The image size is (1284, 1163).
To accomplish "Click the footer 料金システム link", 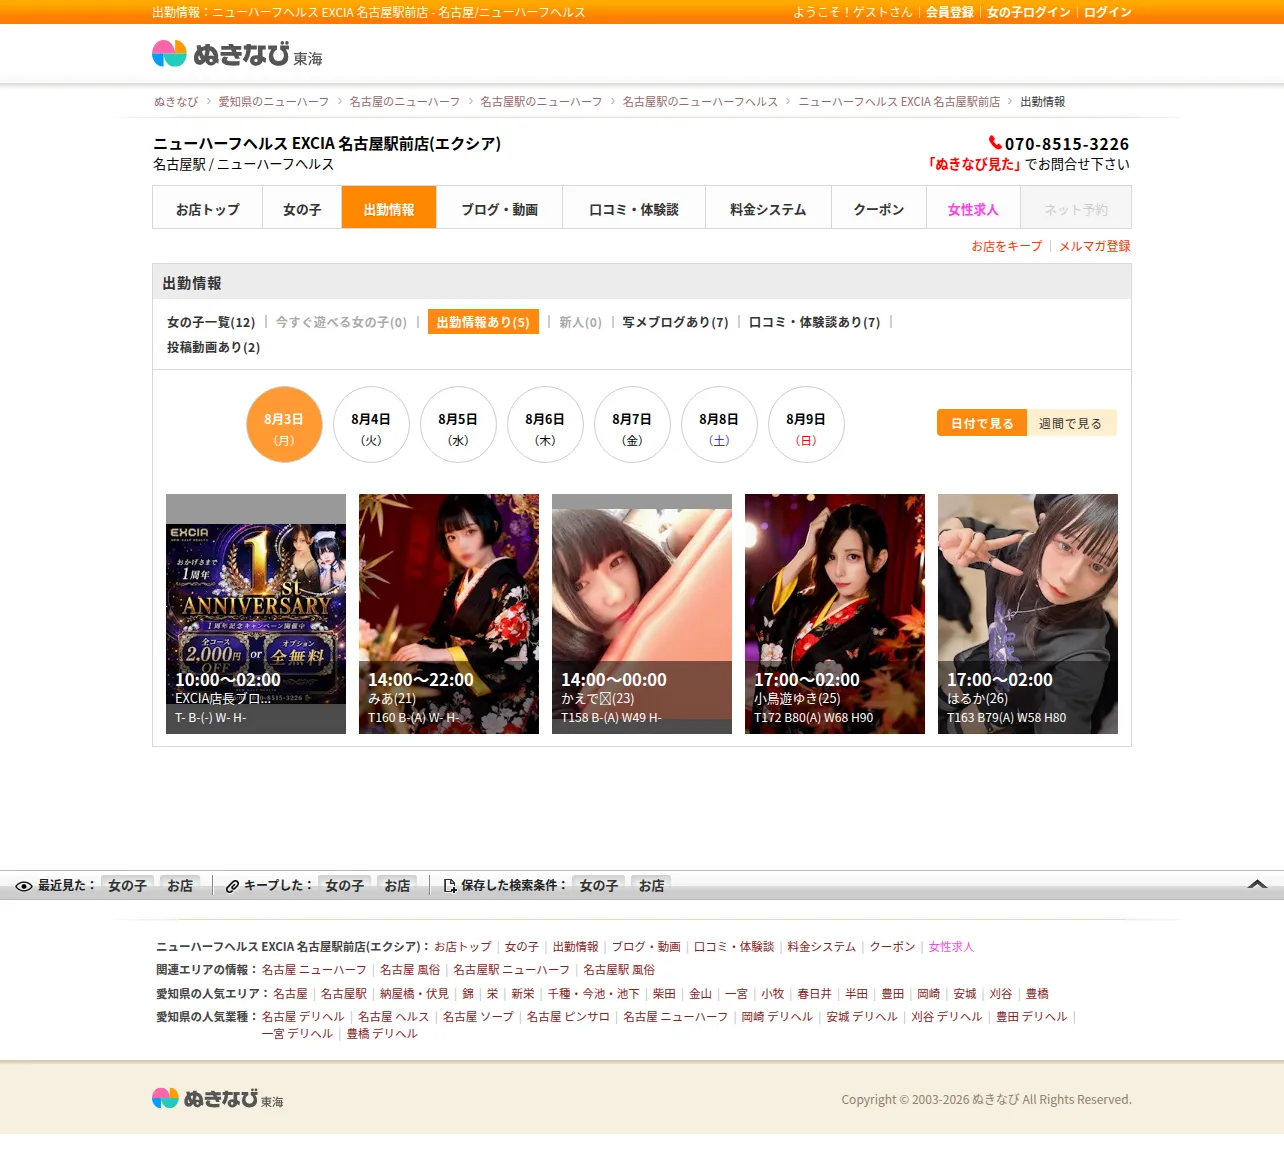I will click(x=821, y=947).
